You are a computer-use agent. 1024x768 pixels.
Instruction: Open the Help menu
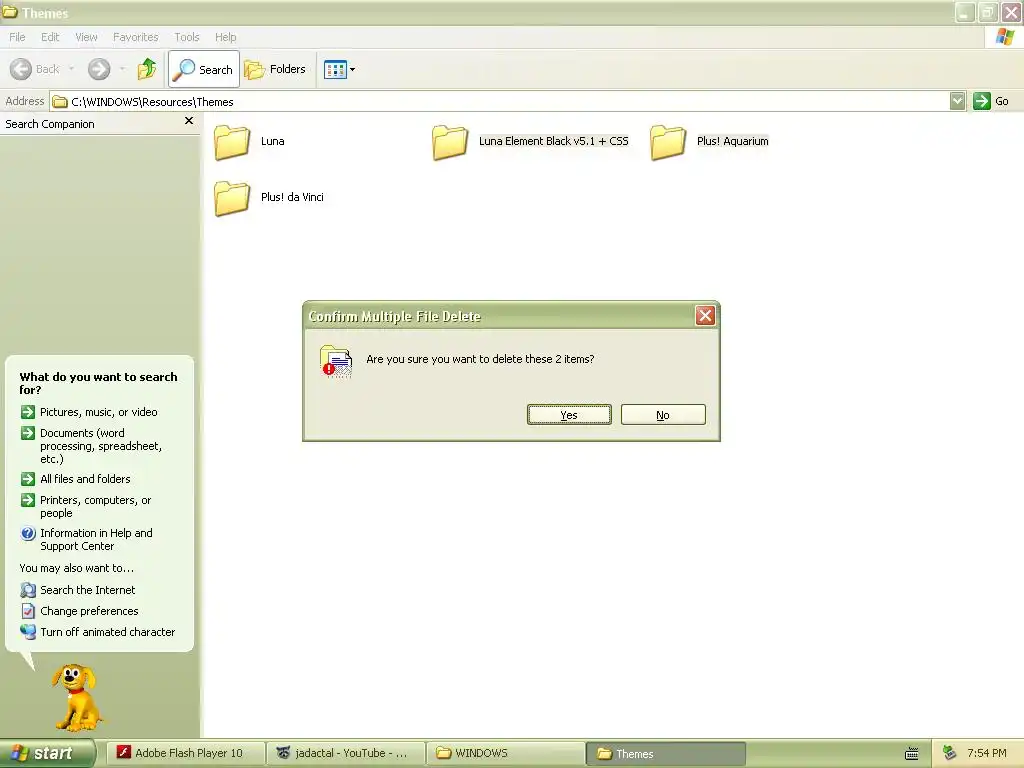(225, 37)
